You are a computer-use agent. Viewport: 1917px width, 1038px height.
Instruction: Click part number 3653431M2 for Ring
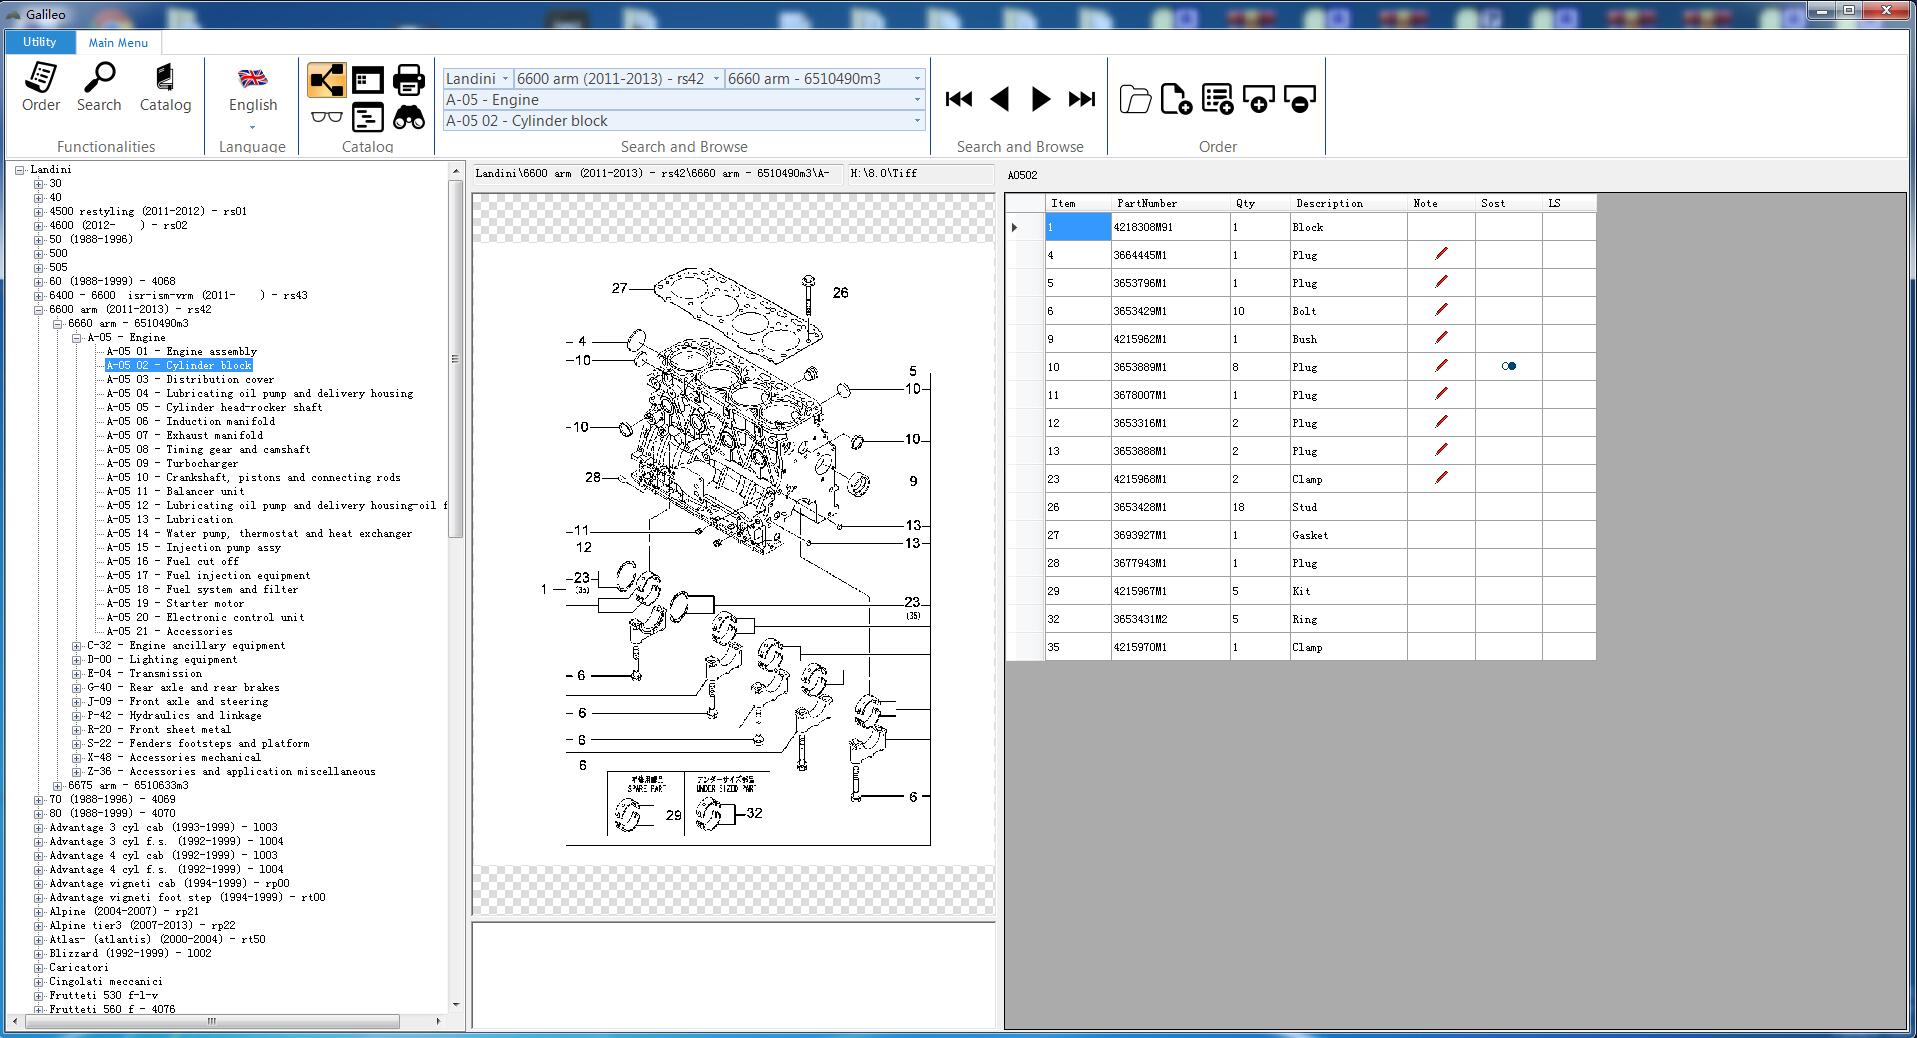pyautogui.click(x=1170, y=619)
